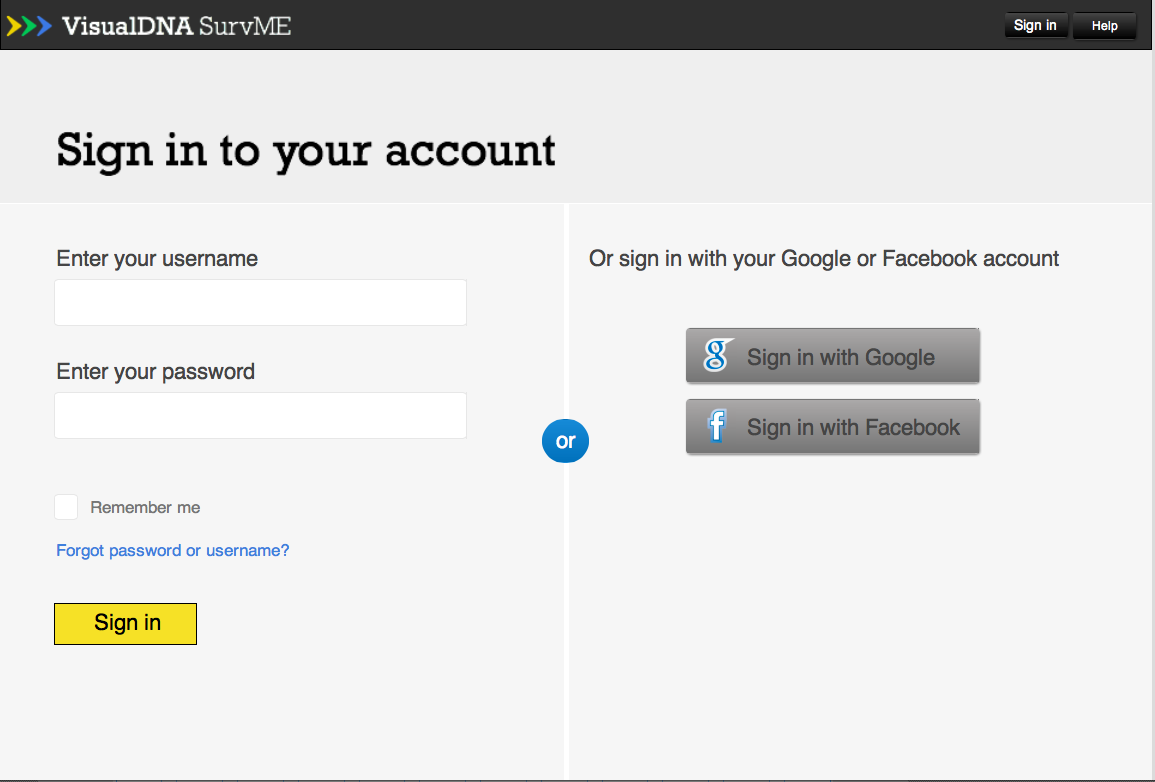Click the yellow Sign in button
Screen dimensions: 1155x782
[125, 624]
